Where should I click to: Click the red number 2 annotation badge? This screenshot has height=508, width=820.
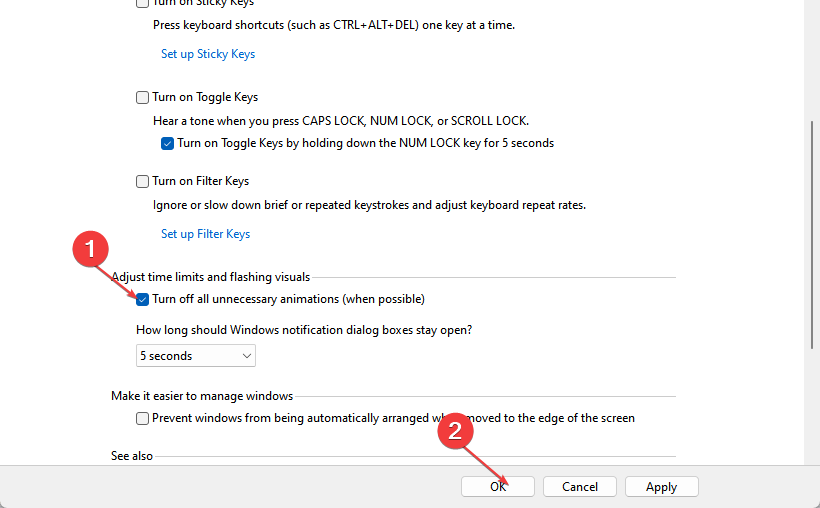(456, 431)
